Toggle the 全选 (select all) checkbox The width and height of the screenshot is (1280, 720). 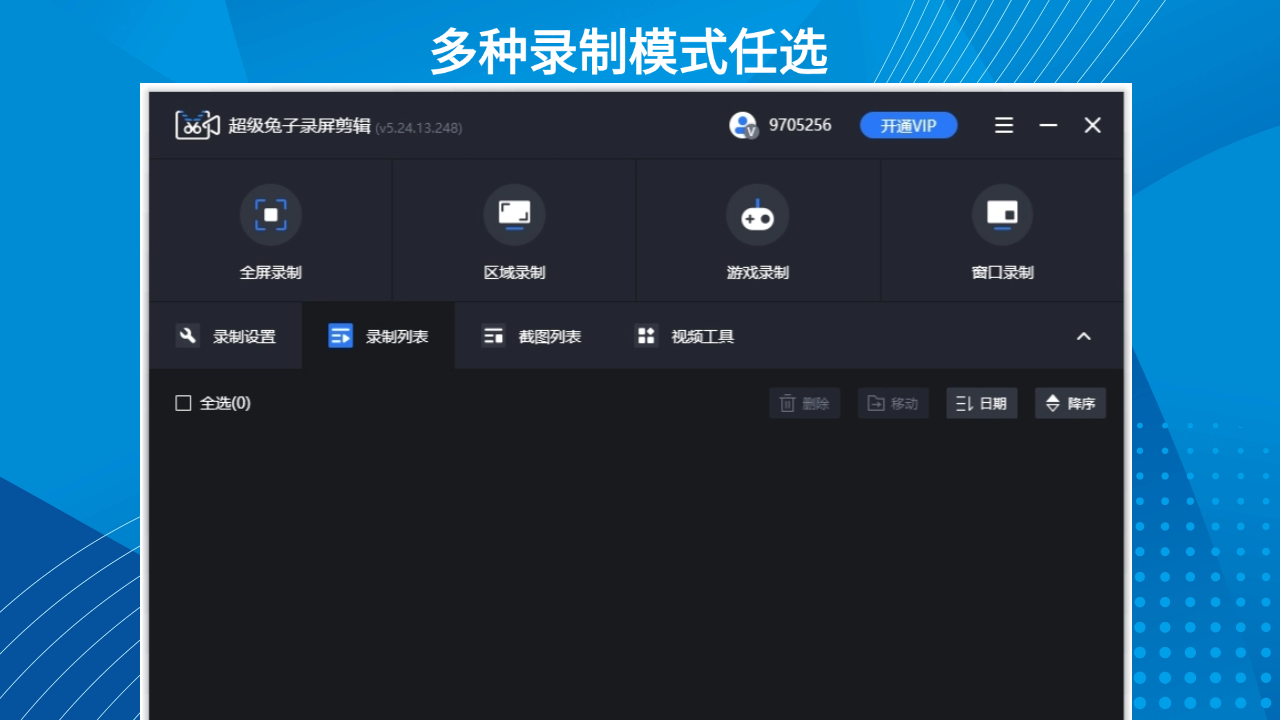coord(183,402)
